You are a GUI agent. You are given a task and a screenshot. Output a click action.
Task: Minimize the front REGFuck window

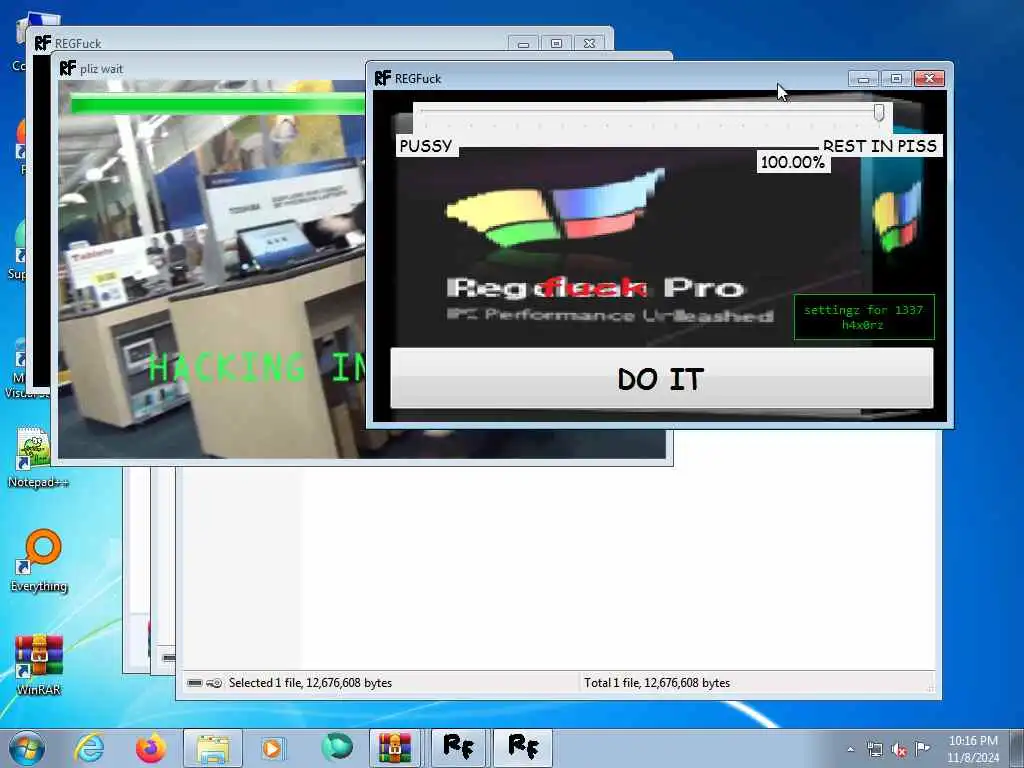(x=863, y=79)
